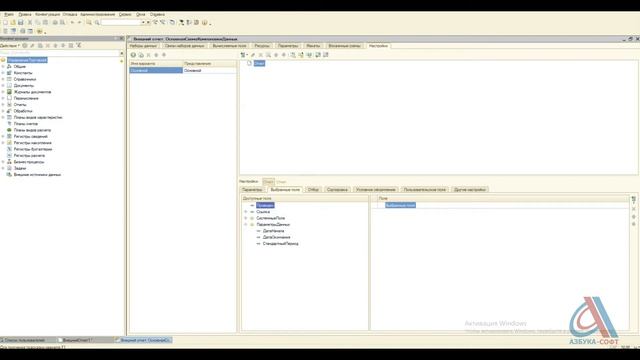Close the configuration tree panel
640x360 pixels.
coord(122,39)
